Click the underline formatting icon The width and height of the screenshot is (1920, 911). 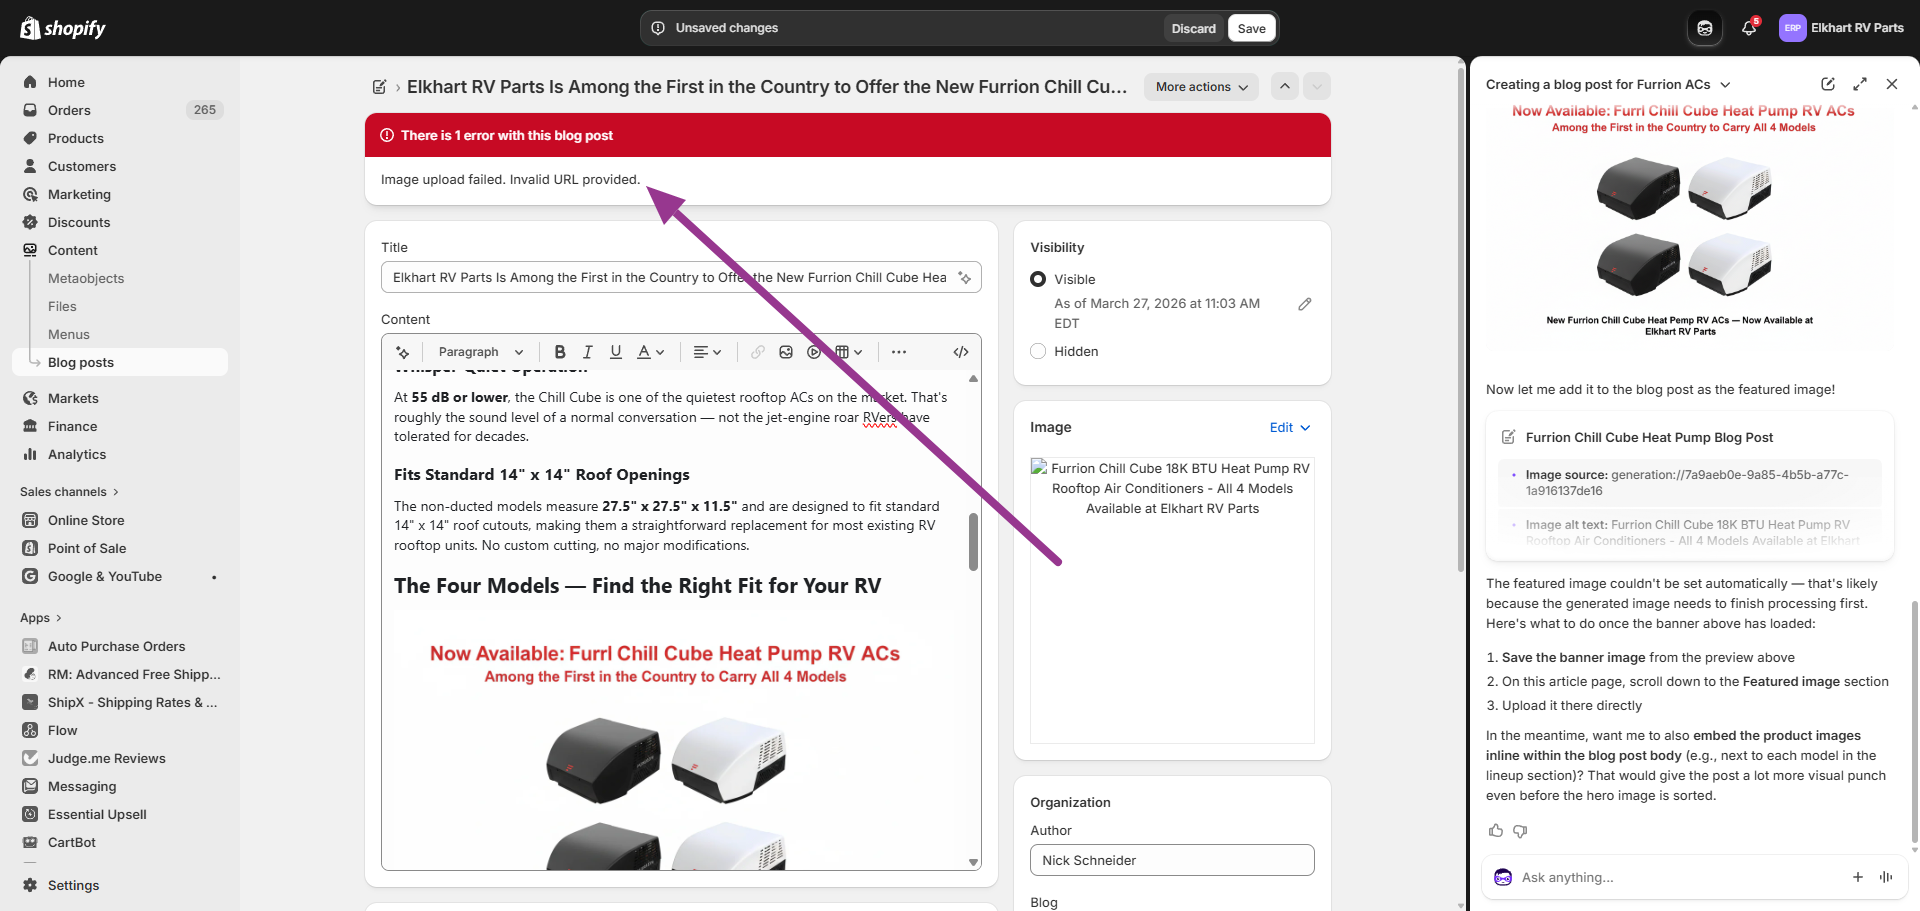[x=616, y=352]
